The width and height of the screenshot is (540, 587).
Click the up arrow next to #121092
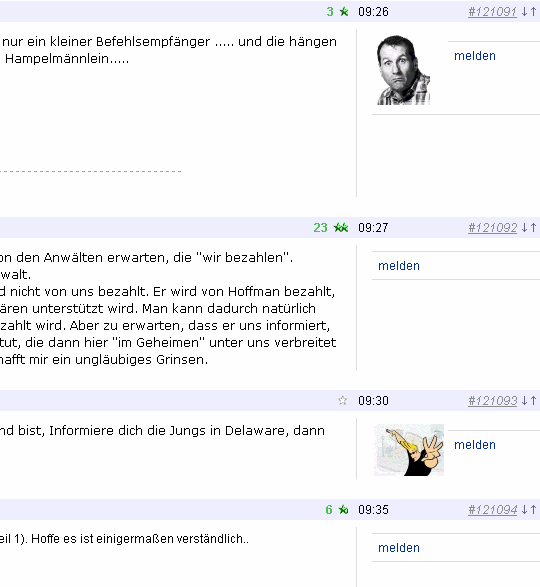pos(533,228)
